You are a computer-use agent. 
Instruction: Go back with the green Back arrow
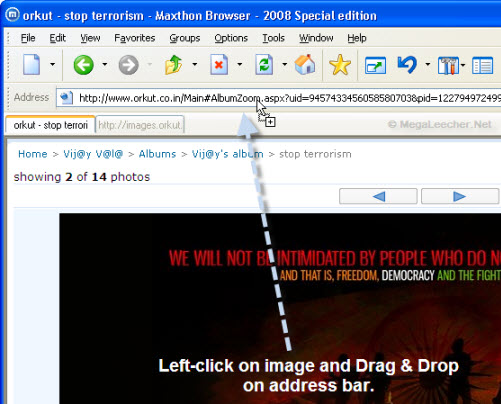tap(83, 65)
